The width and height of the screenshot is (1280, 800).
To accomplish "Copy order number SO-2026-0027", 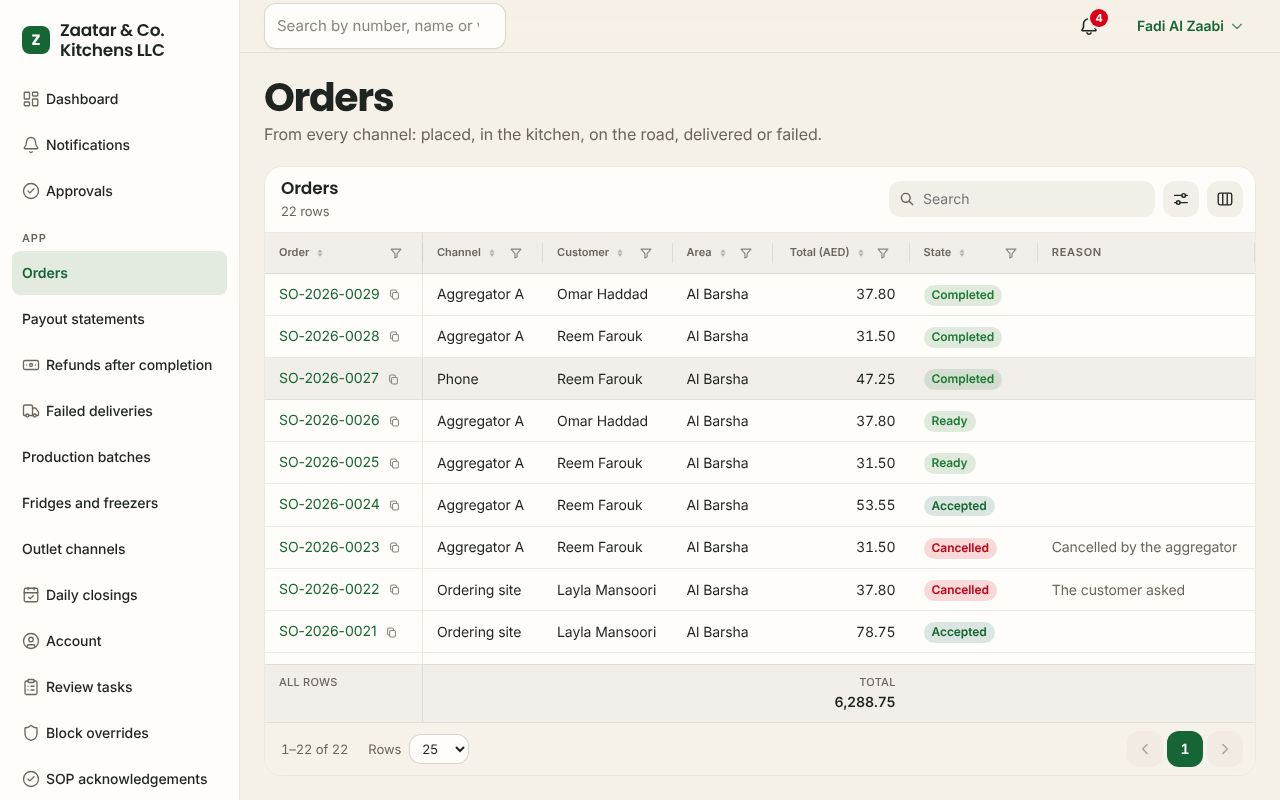I will point(393,379).
